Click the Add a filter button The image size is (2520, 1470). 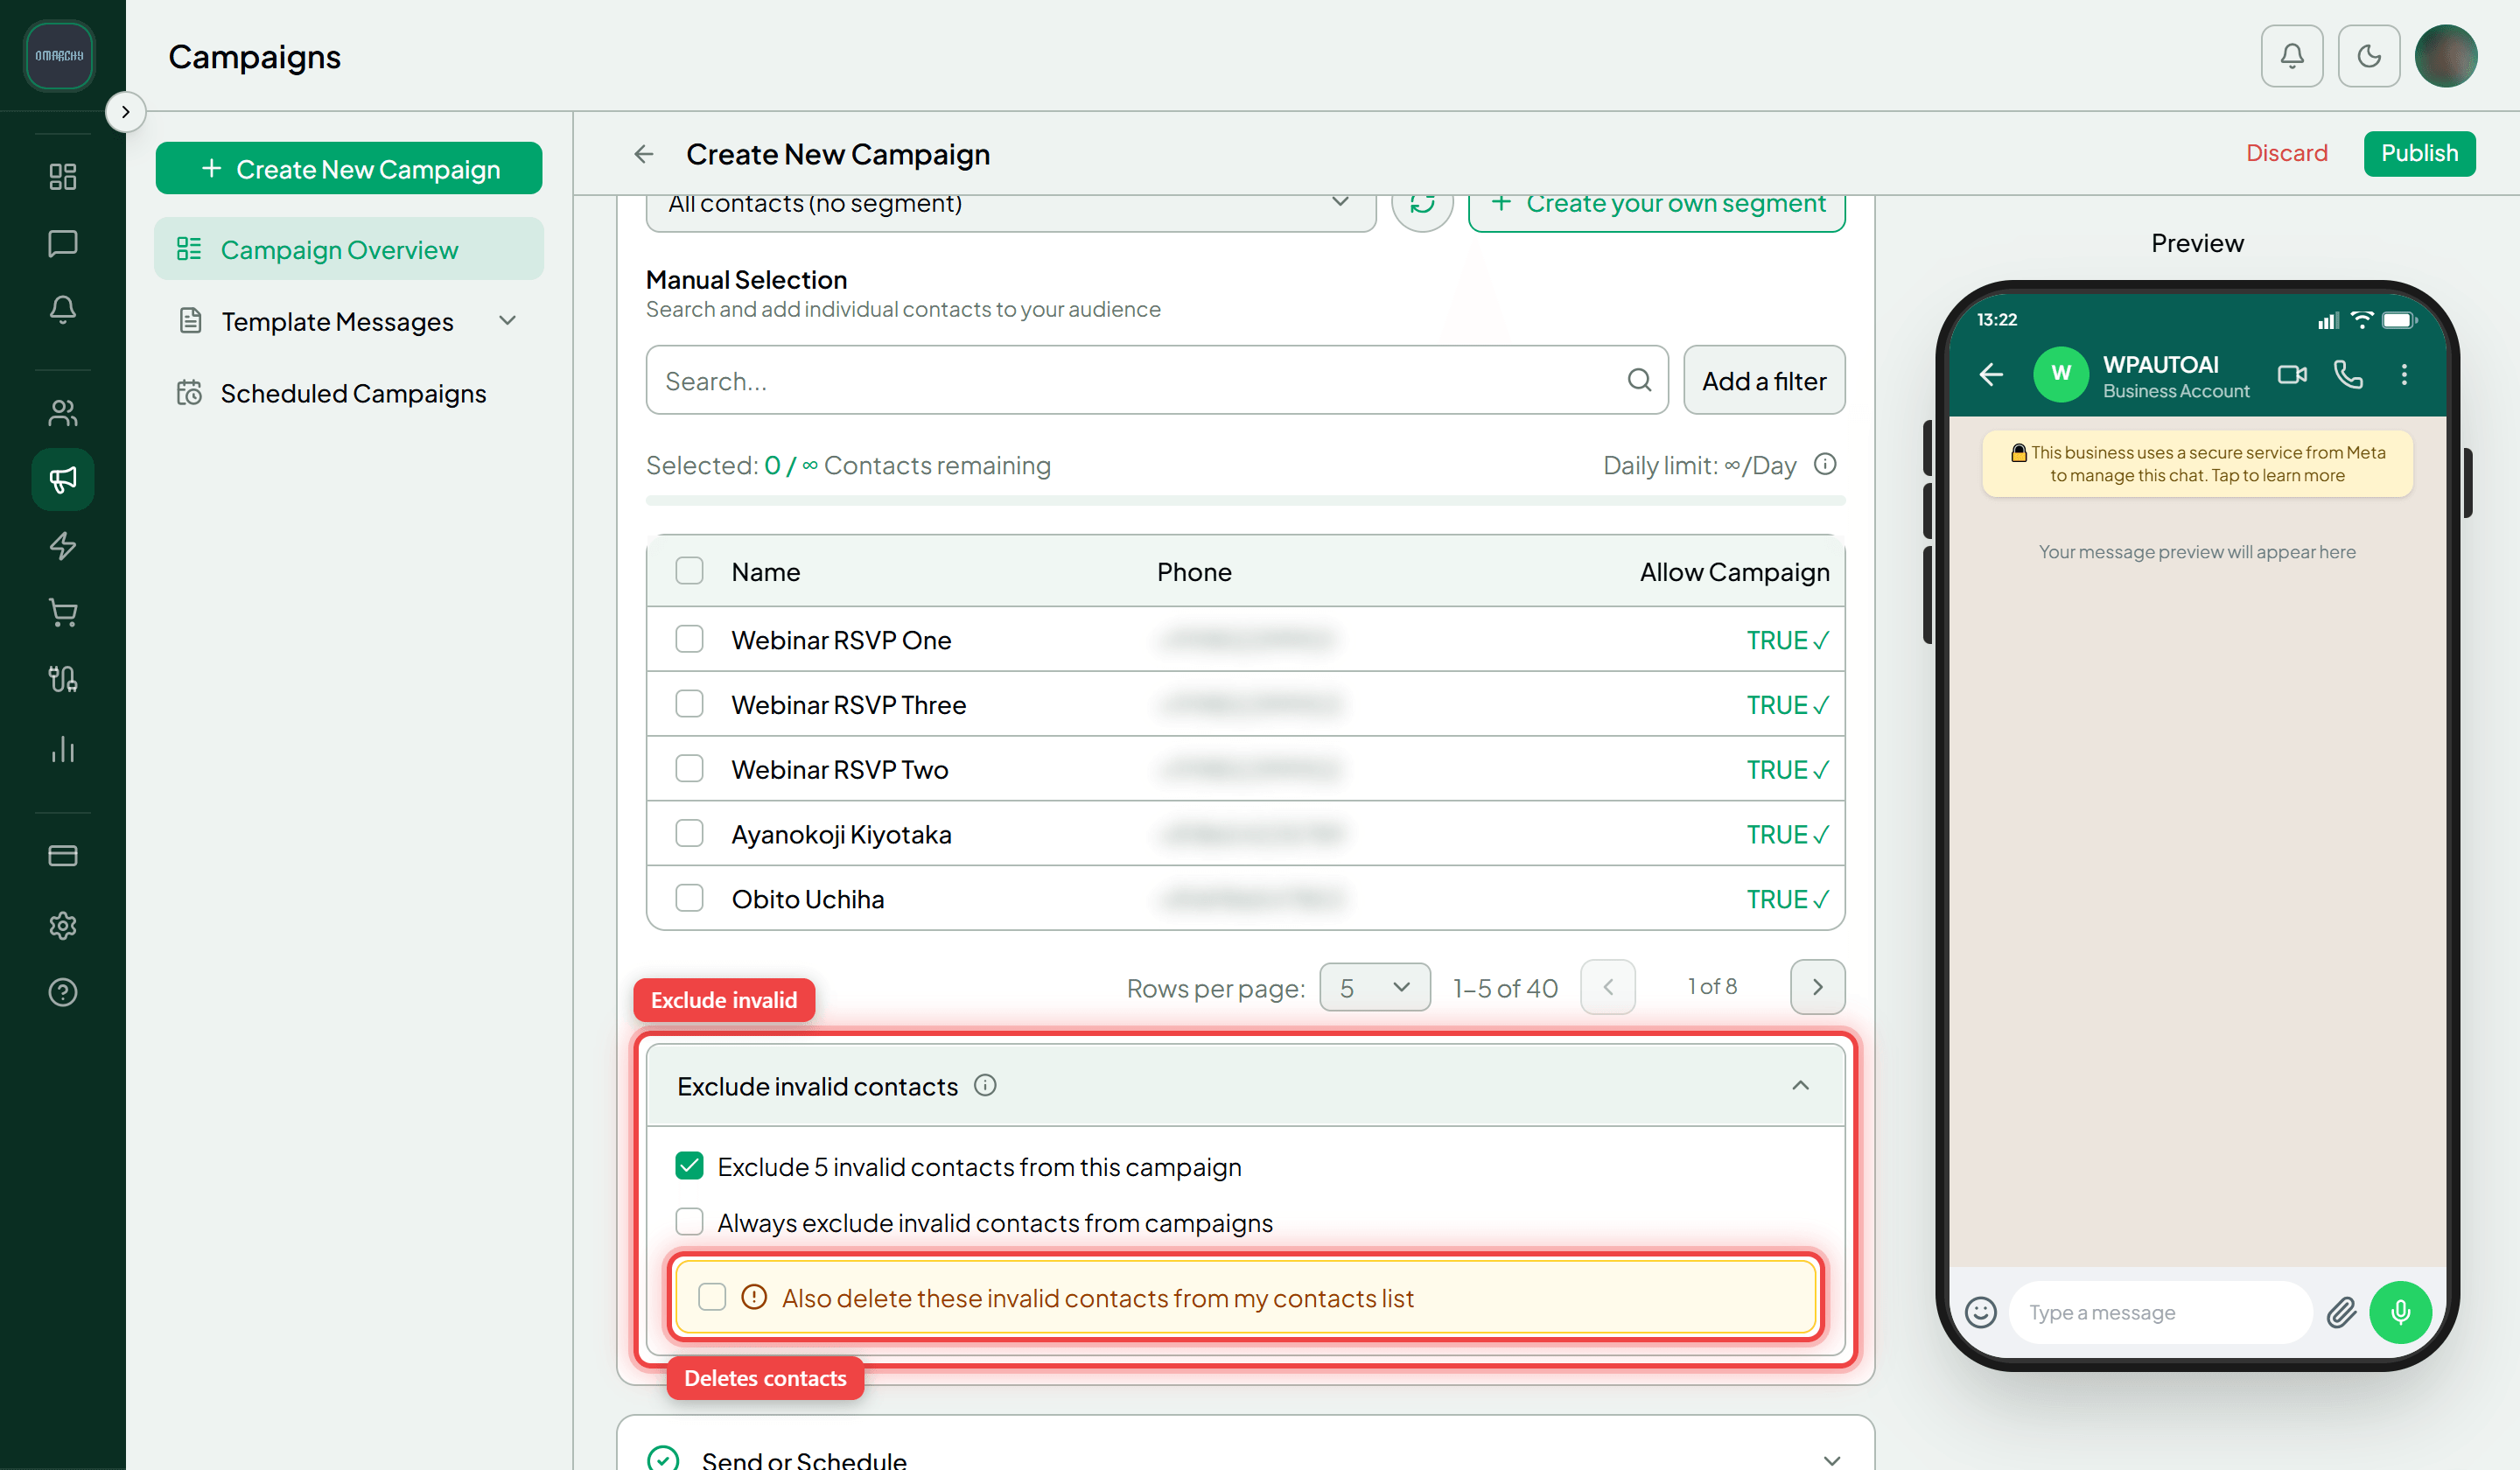(x=1764, y=380)
